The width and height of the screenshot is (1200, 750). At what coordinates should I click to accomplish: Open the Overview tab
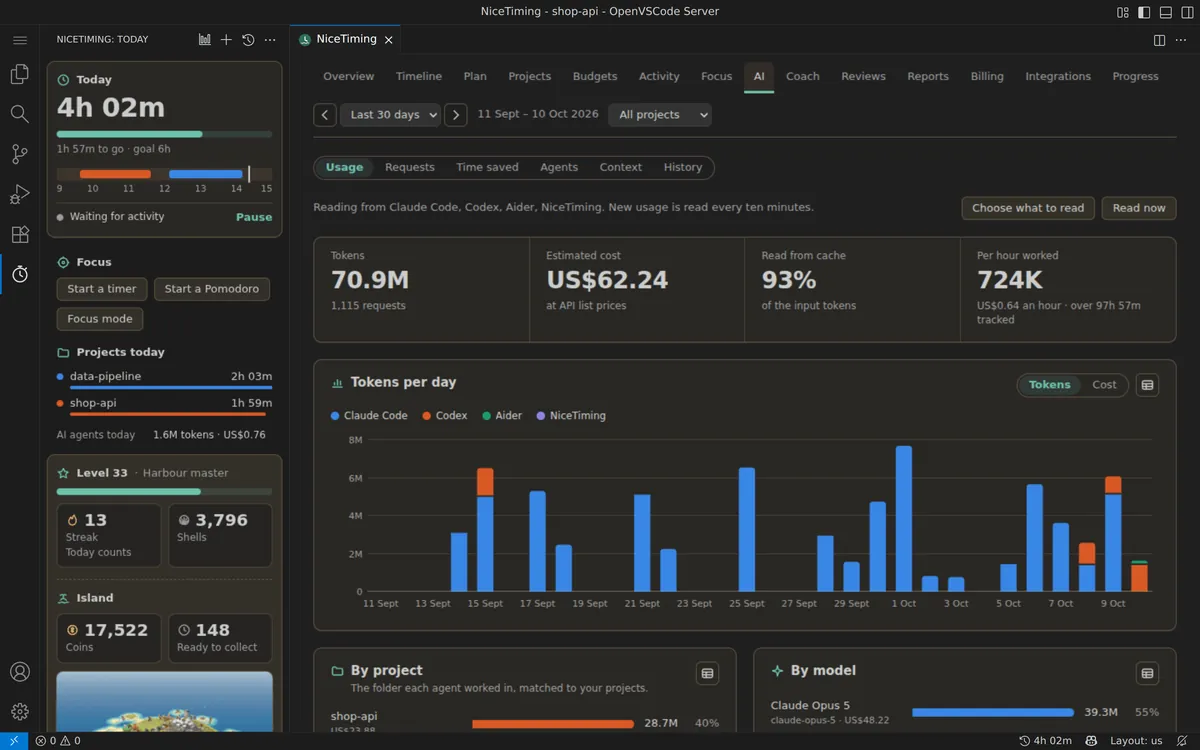click(348, 76)
